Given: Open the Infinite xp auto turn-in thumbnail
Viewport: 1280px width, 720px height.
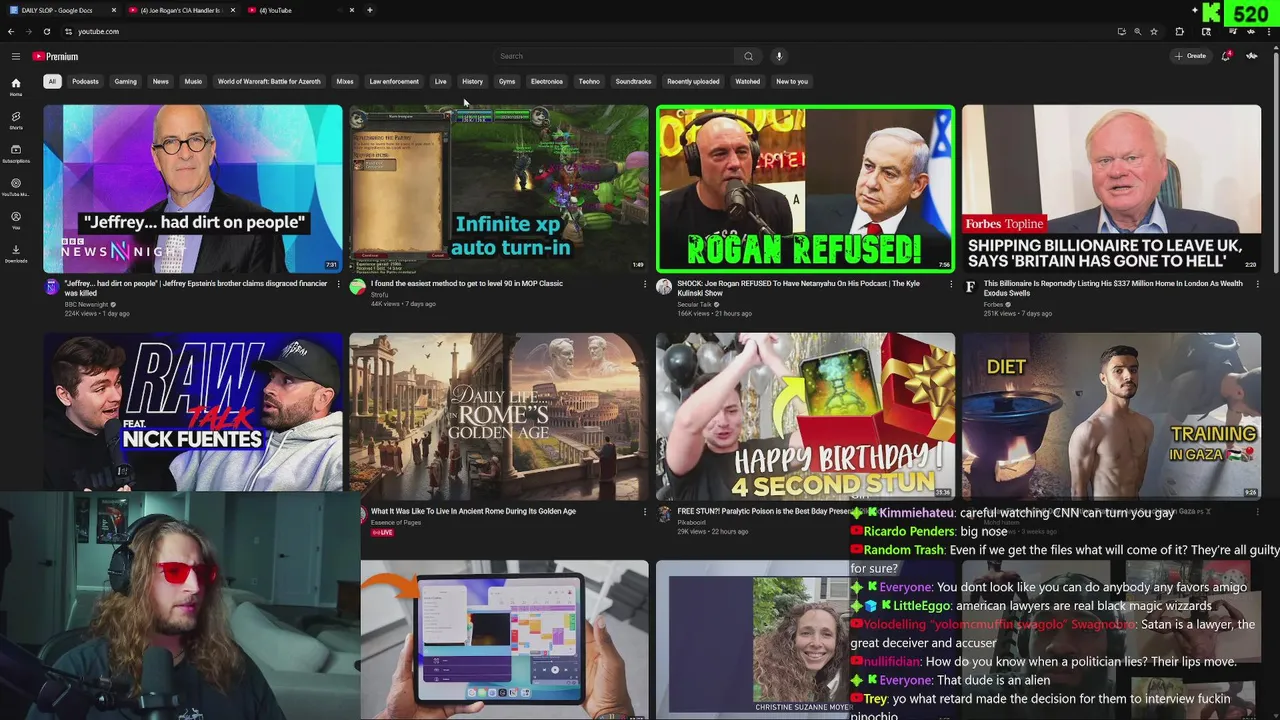Looking at the screenshot, I should pyautogui.click(x=499, y=188).
